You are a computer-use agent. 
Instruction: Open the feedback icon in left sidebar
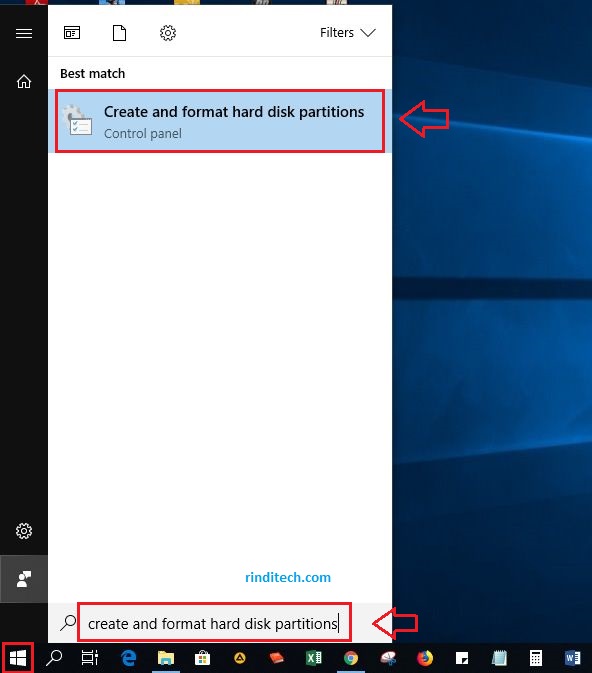coord(24,579)
